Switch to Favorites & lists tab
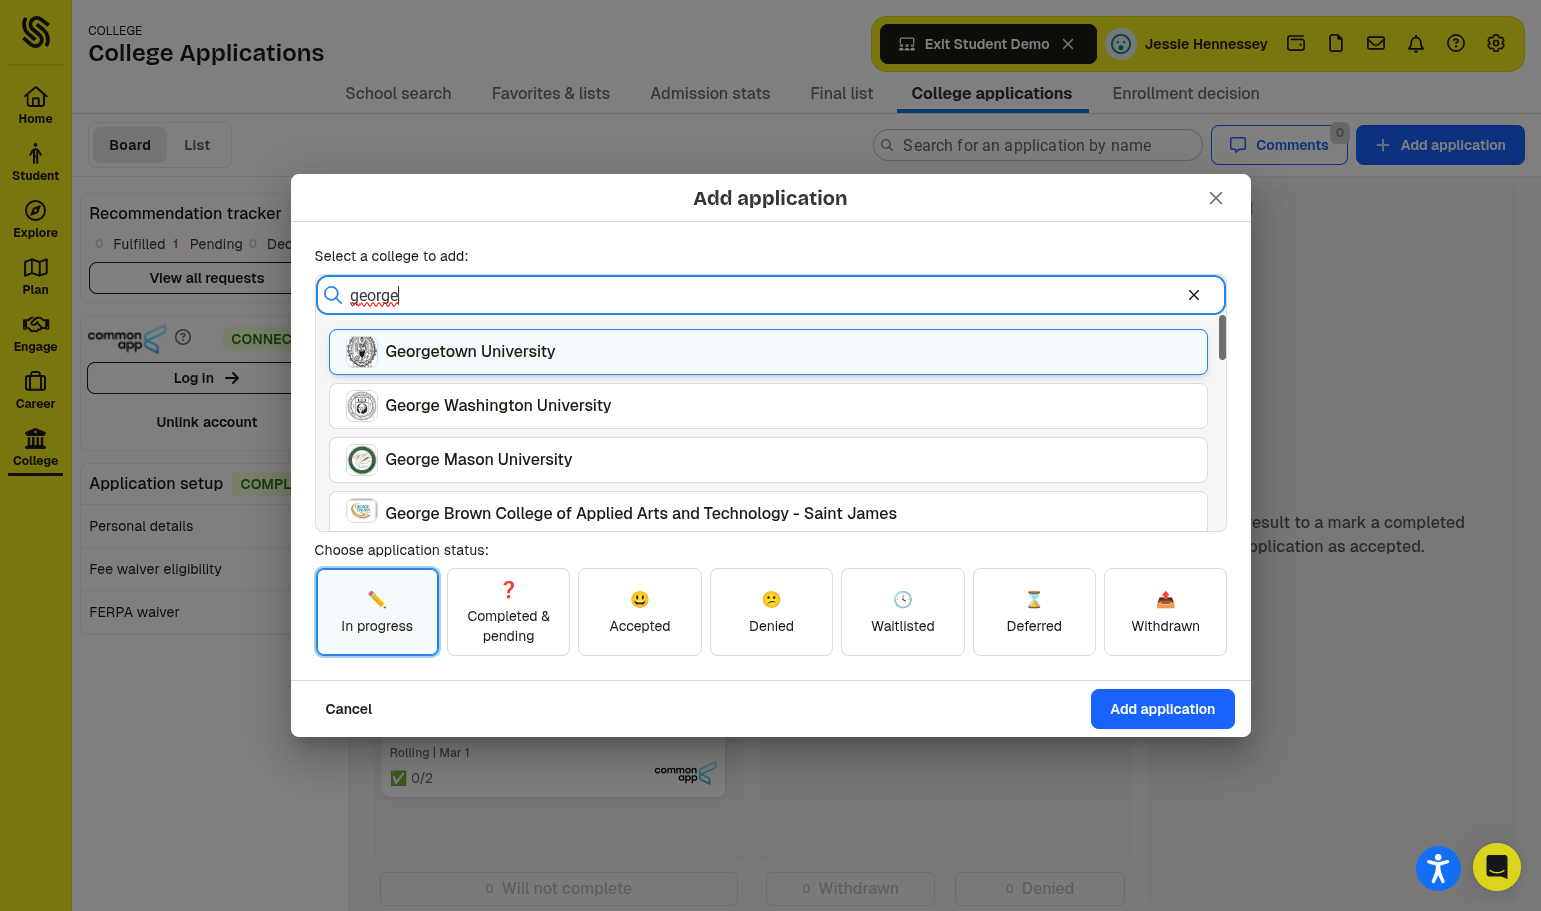 coord(551,93)
